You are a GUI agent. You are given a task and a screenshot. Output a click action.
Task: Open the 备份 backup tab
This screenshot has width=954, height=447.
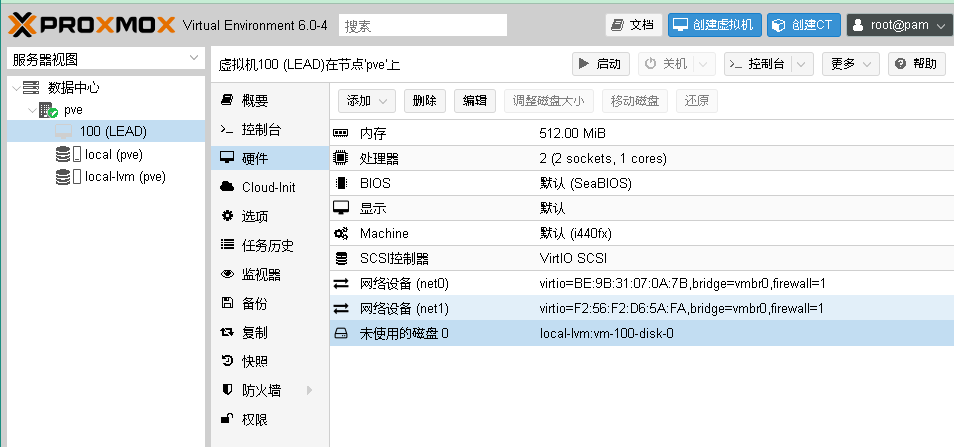[x=270, y=303]
